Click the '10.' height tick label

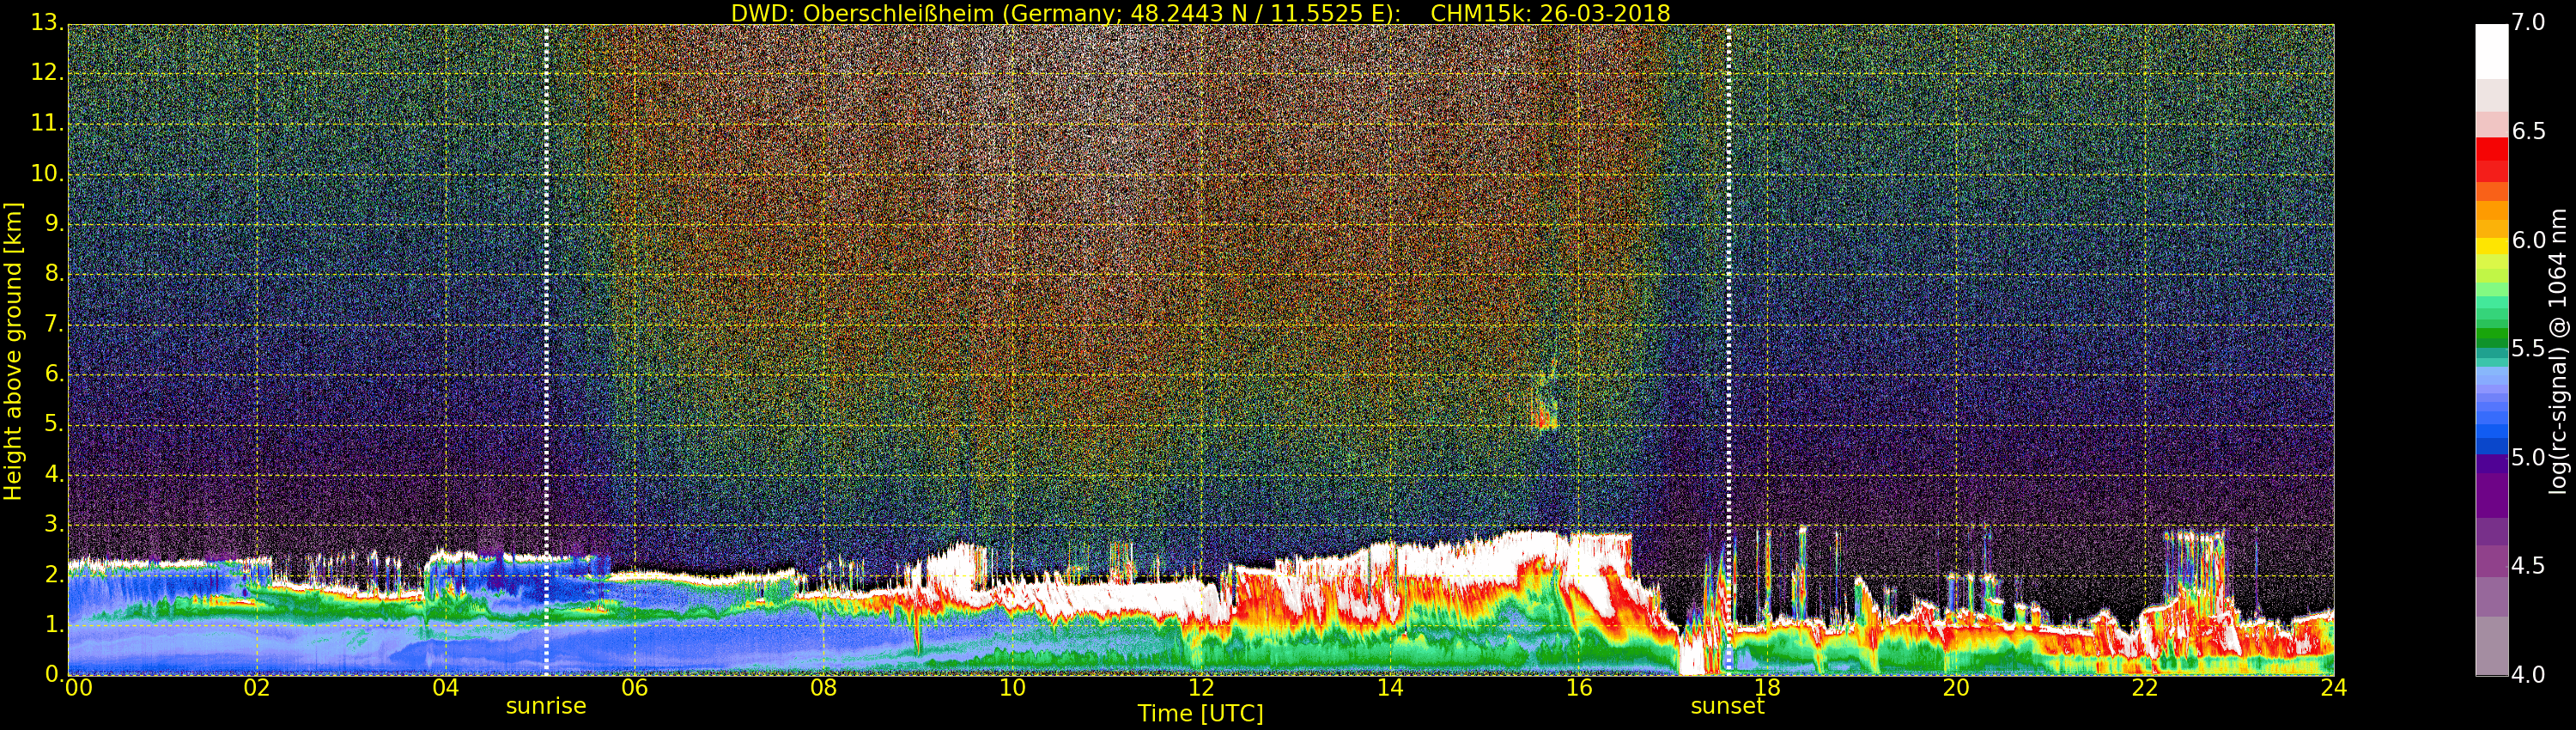point(47,173)
